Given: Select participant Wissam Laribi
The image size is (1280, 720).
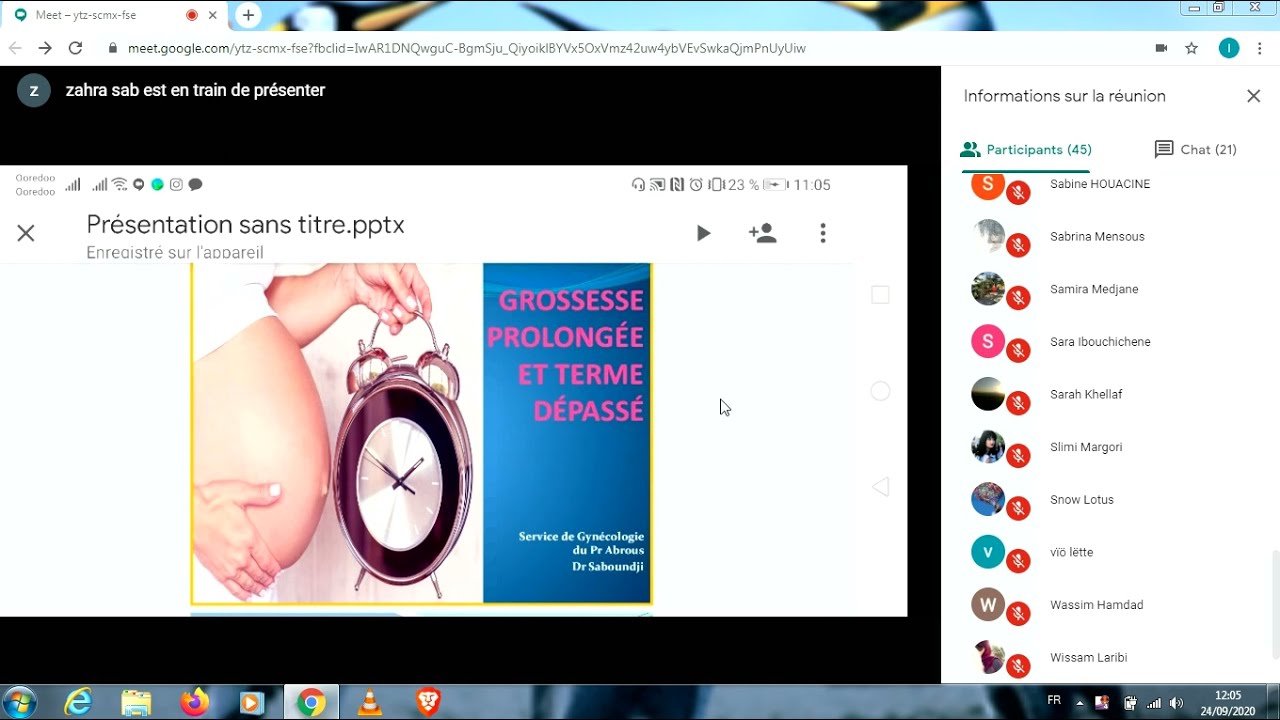Looking at the screenshot, I should point(1089,658).
